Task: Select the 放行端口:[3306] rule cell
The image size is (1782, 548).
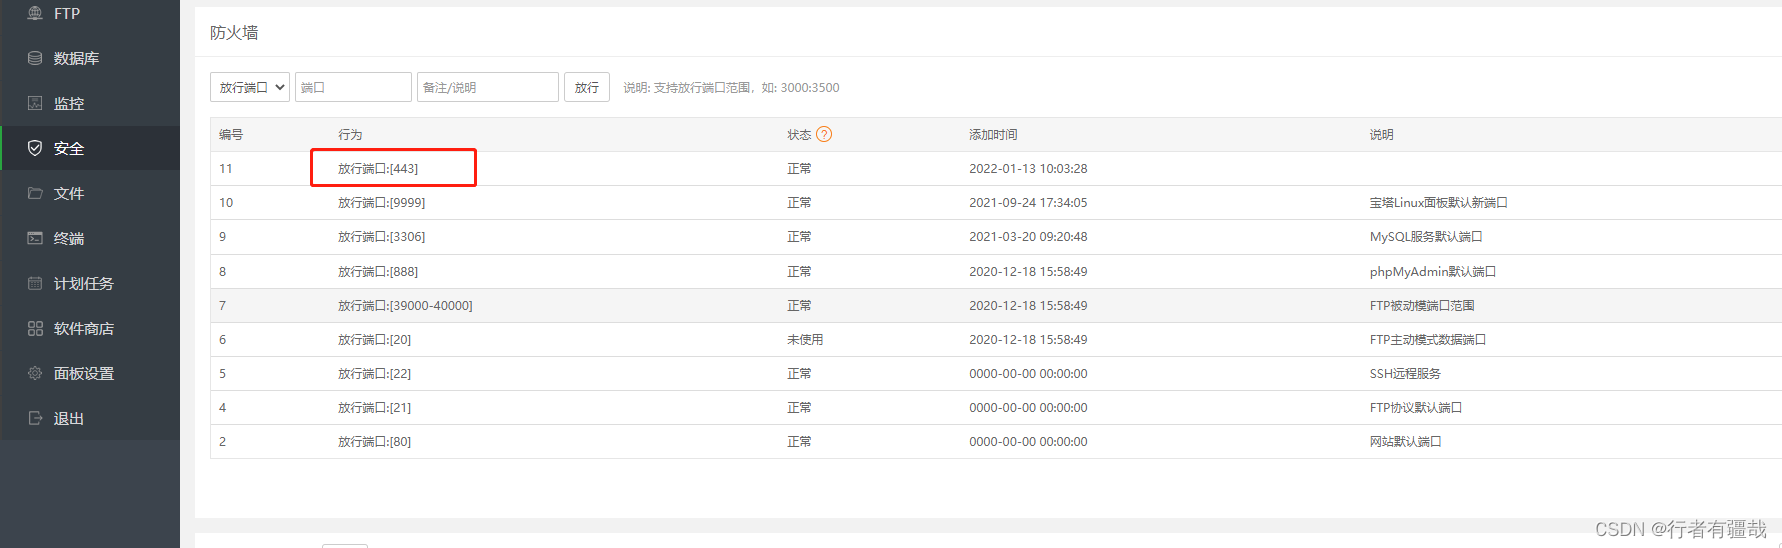Action: pyautogui.click(x=381, y=236)
